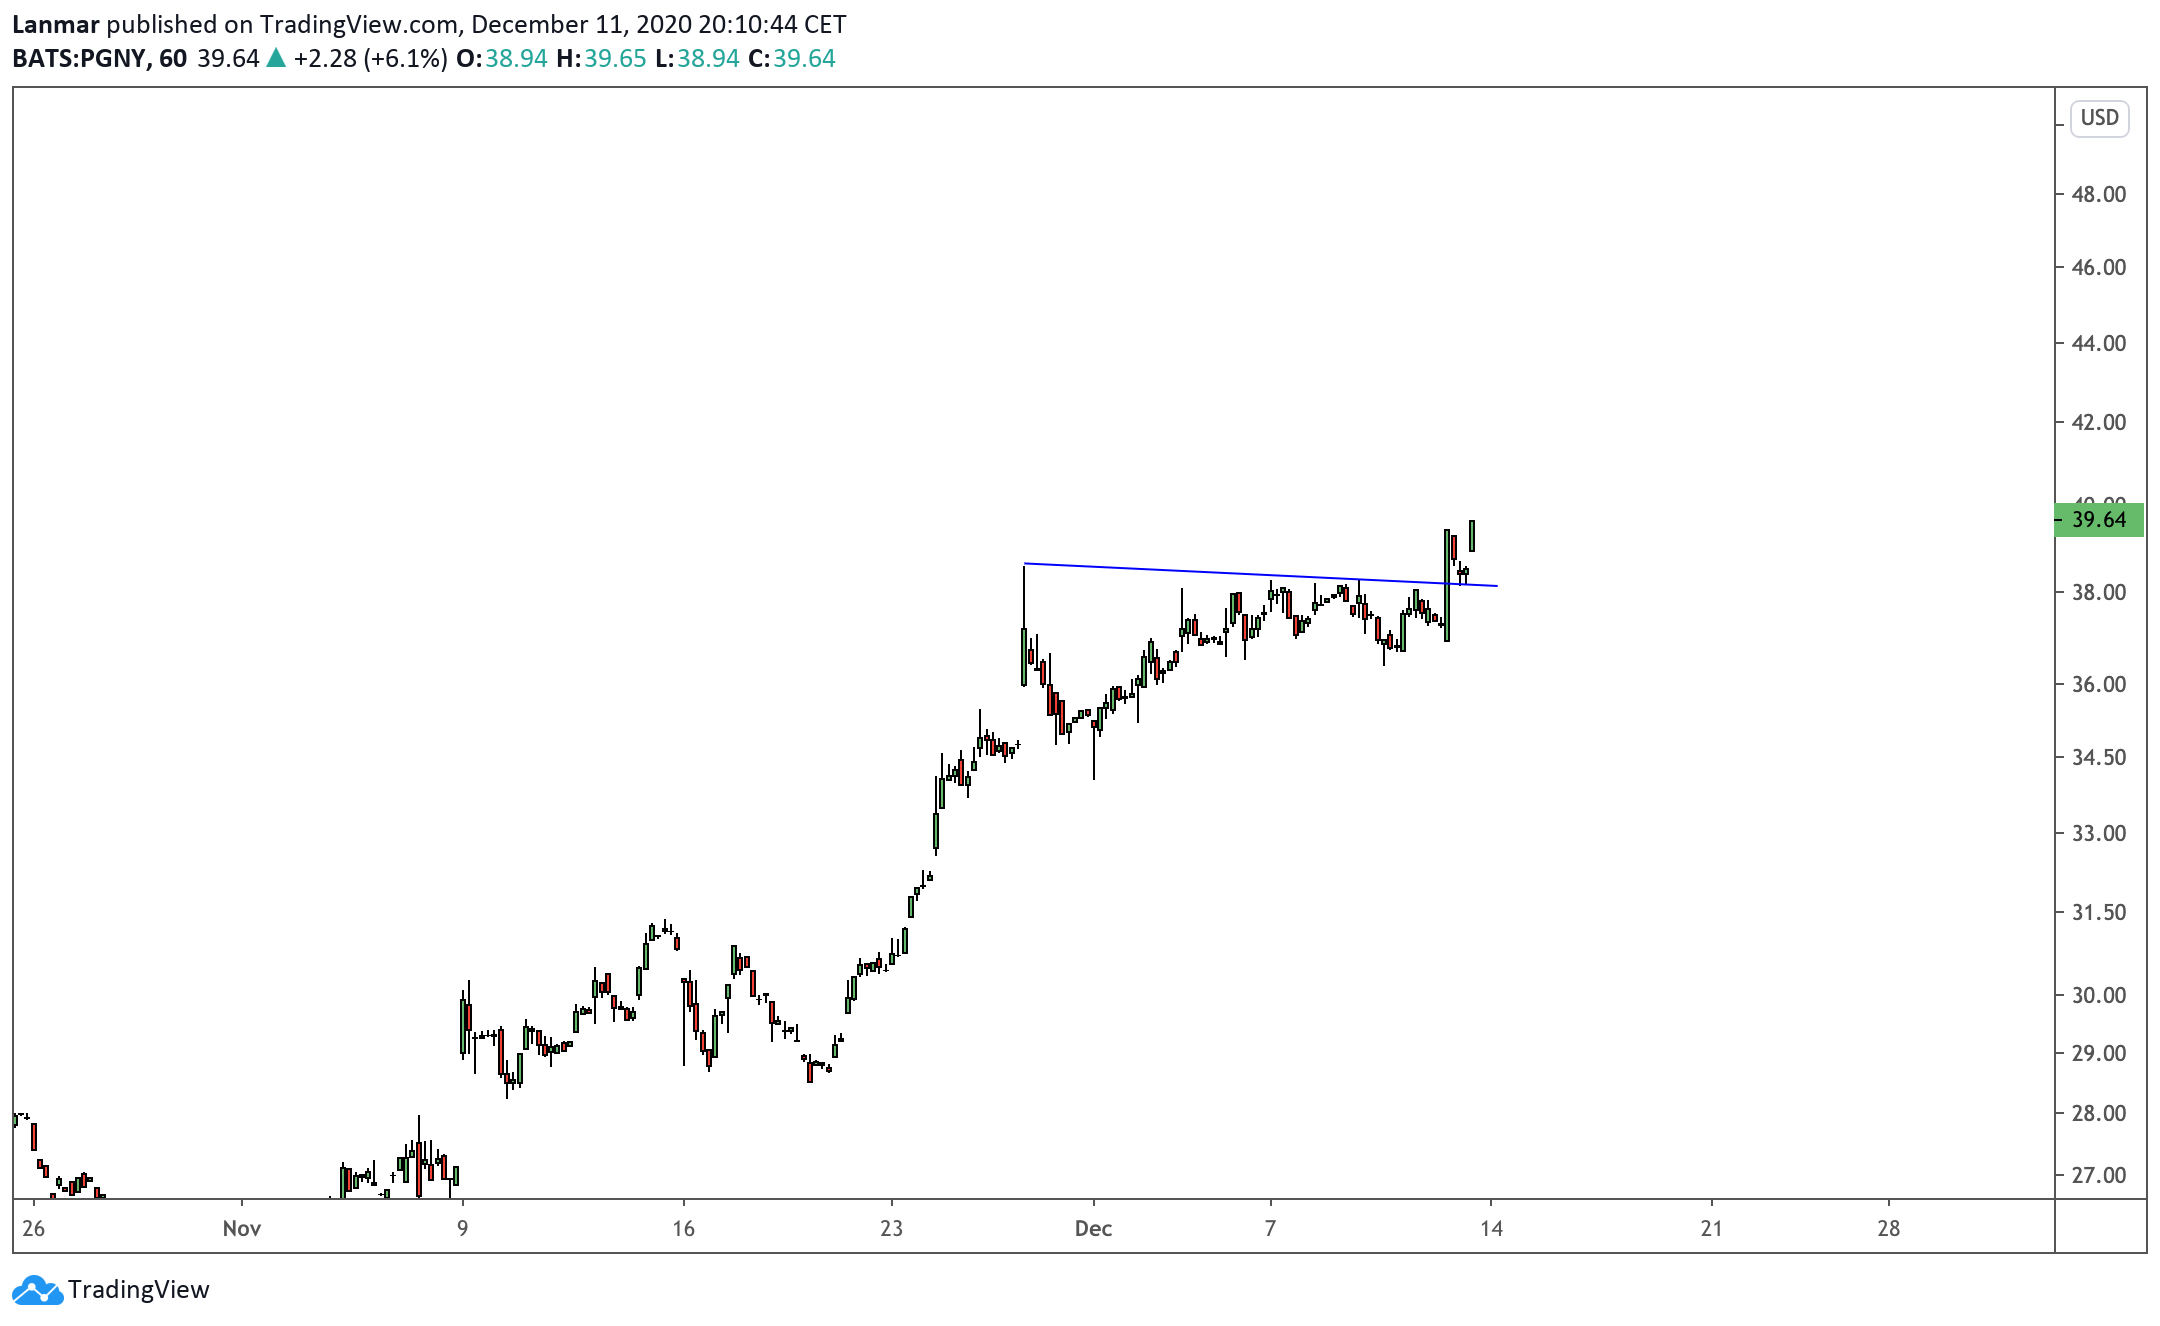Image resolution: width=2160 pixels, height=1326 pixels.
Task: Click the 28 date axis label
Action: click(x=1888, y=1228)
